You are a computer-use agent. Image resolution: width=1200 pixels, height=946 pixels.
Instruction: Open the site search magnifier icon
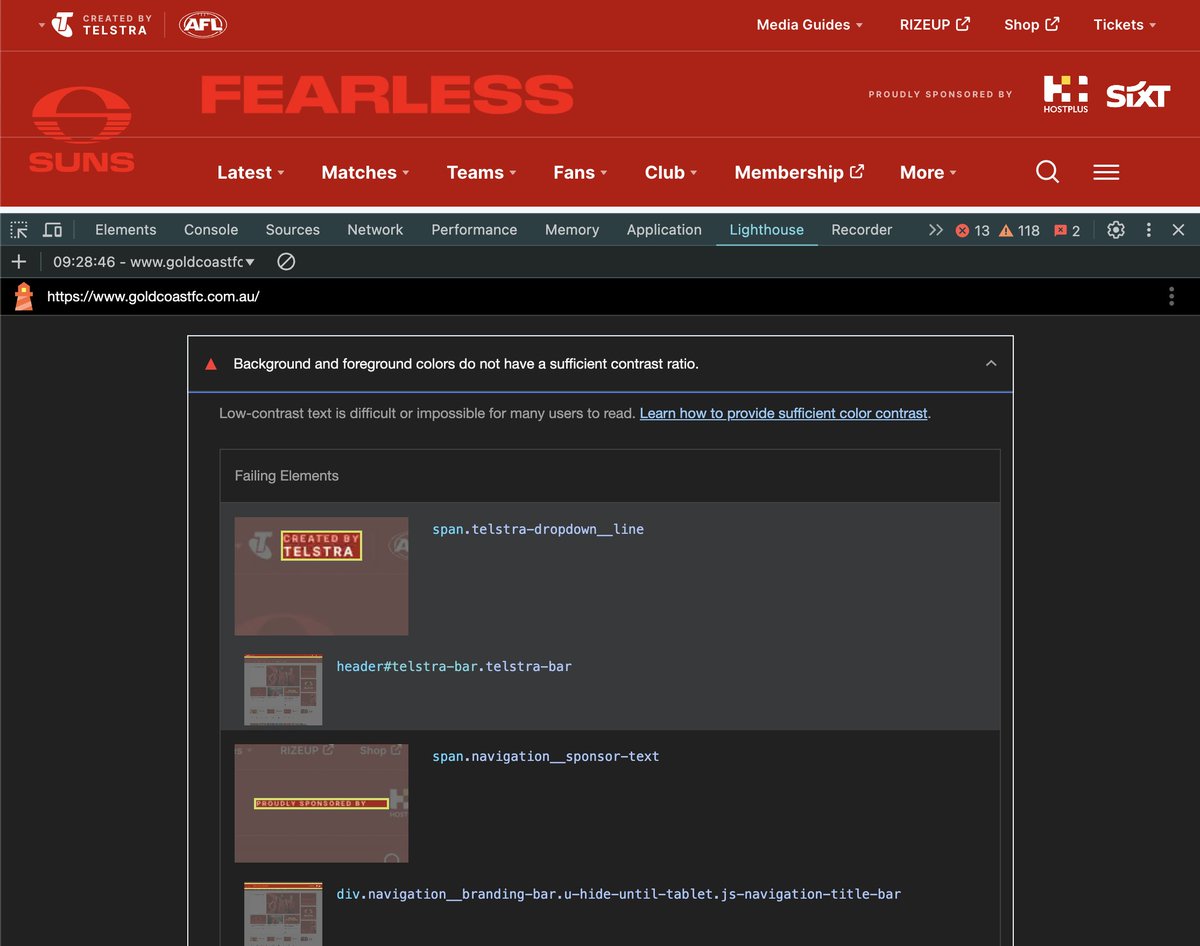pyautogui.click(x=1047, y=172)
